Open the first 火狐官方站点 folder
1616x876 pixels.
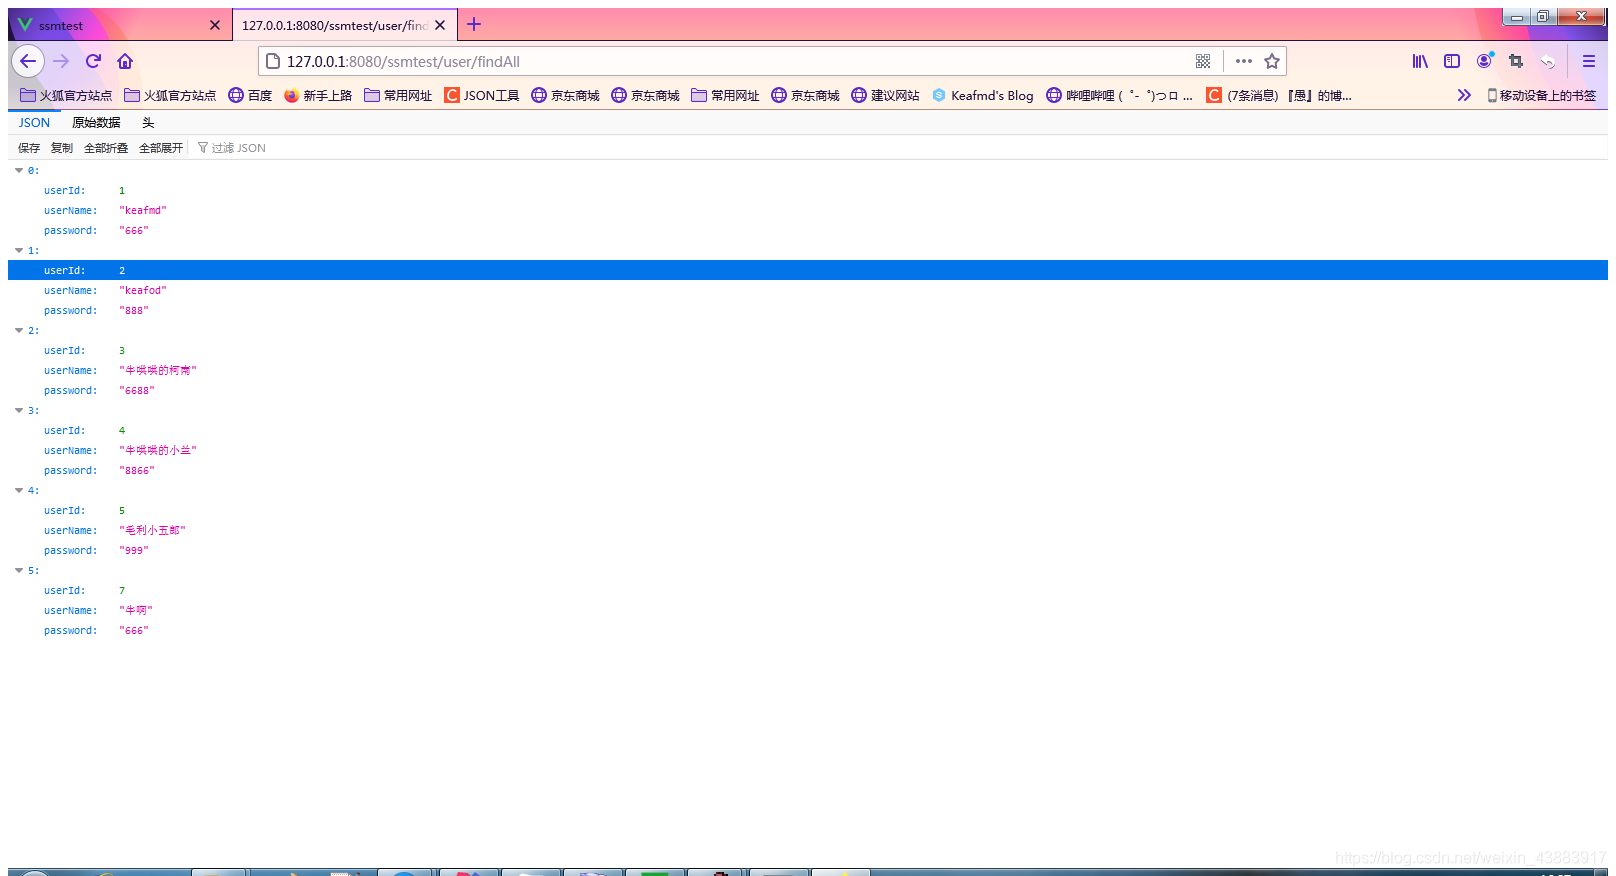pos(66,95)
